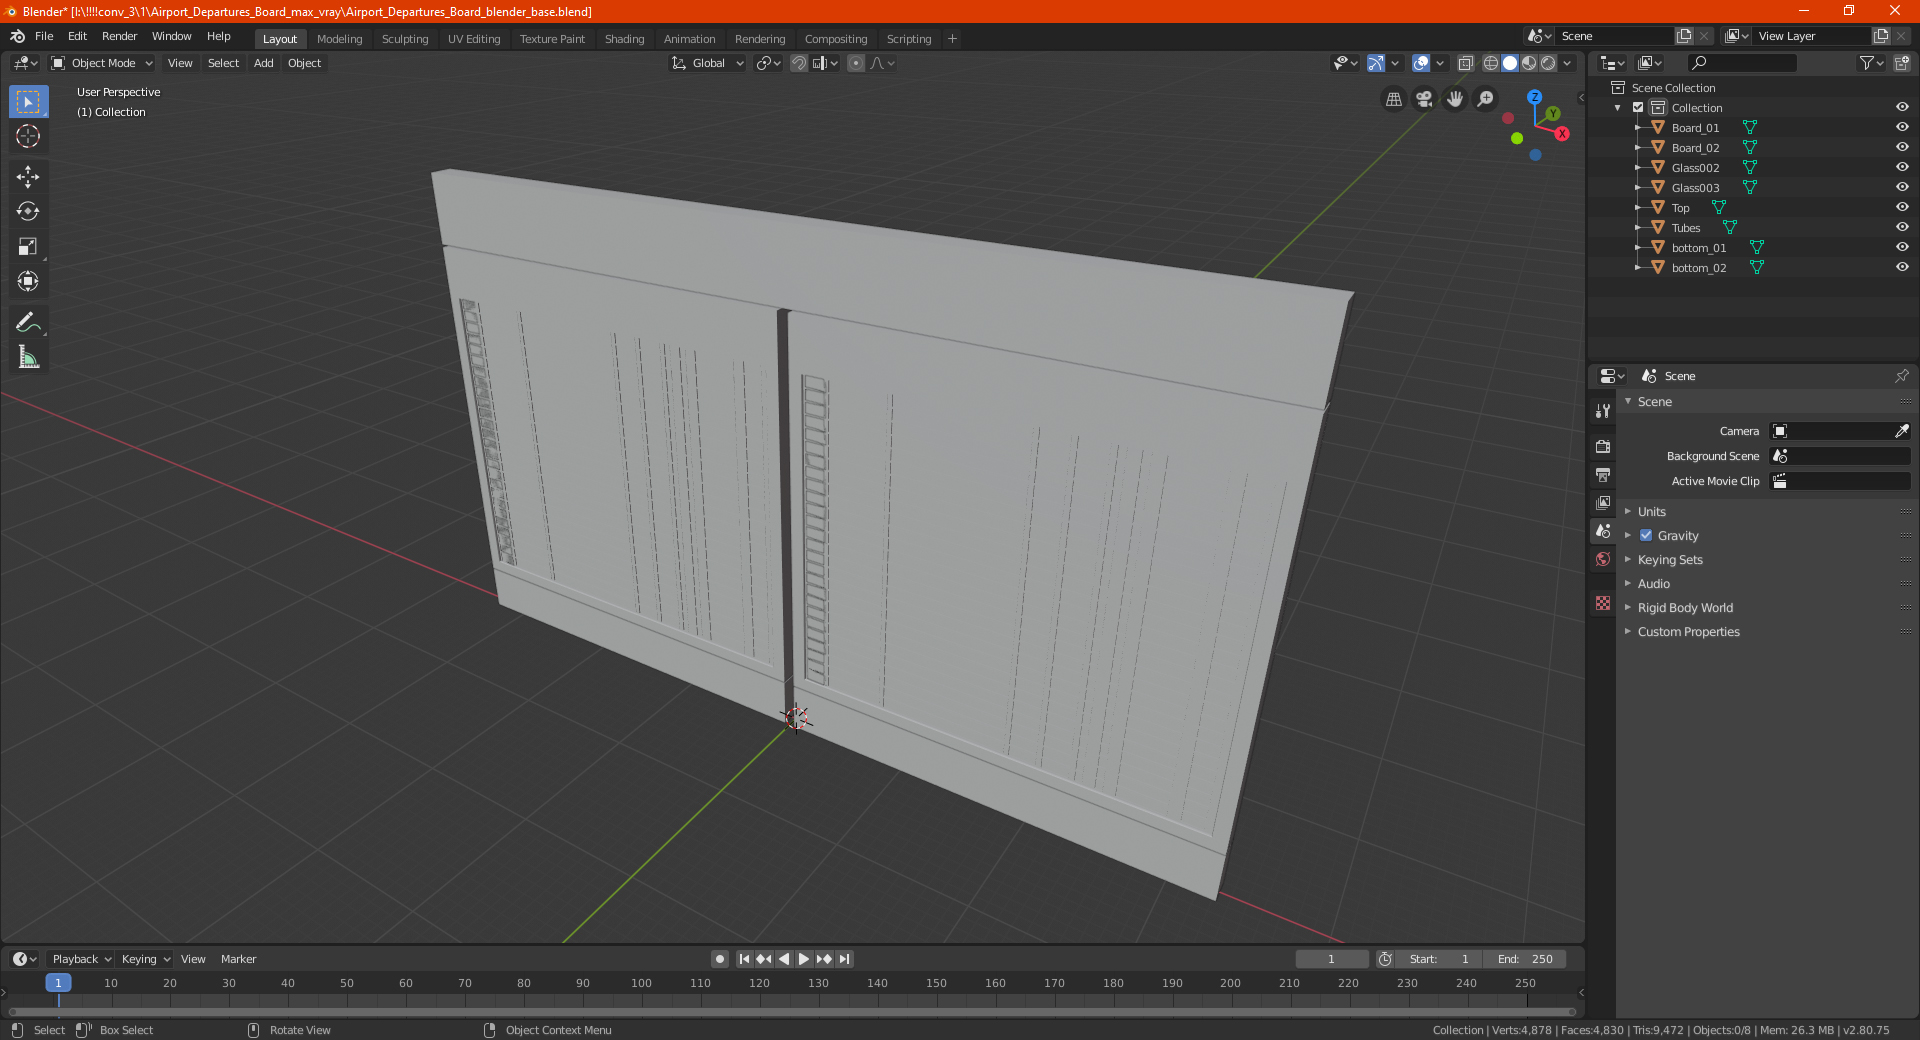
Task: Toggle snapping magnet
Action: [x=799, y=63]
